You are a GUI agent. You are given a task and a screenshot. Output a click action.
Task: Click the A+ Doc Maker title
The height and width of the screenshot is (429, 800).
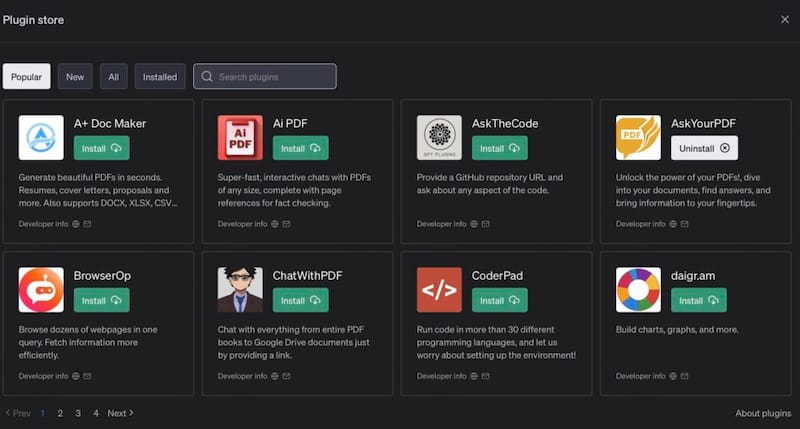(x=110, y=123)
